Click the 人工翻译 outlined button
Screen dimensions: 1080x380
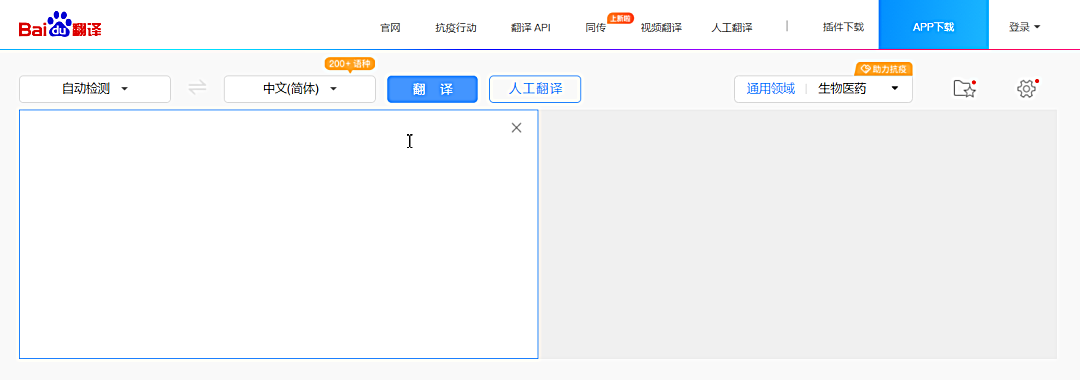(535, 89)
